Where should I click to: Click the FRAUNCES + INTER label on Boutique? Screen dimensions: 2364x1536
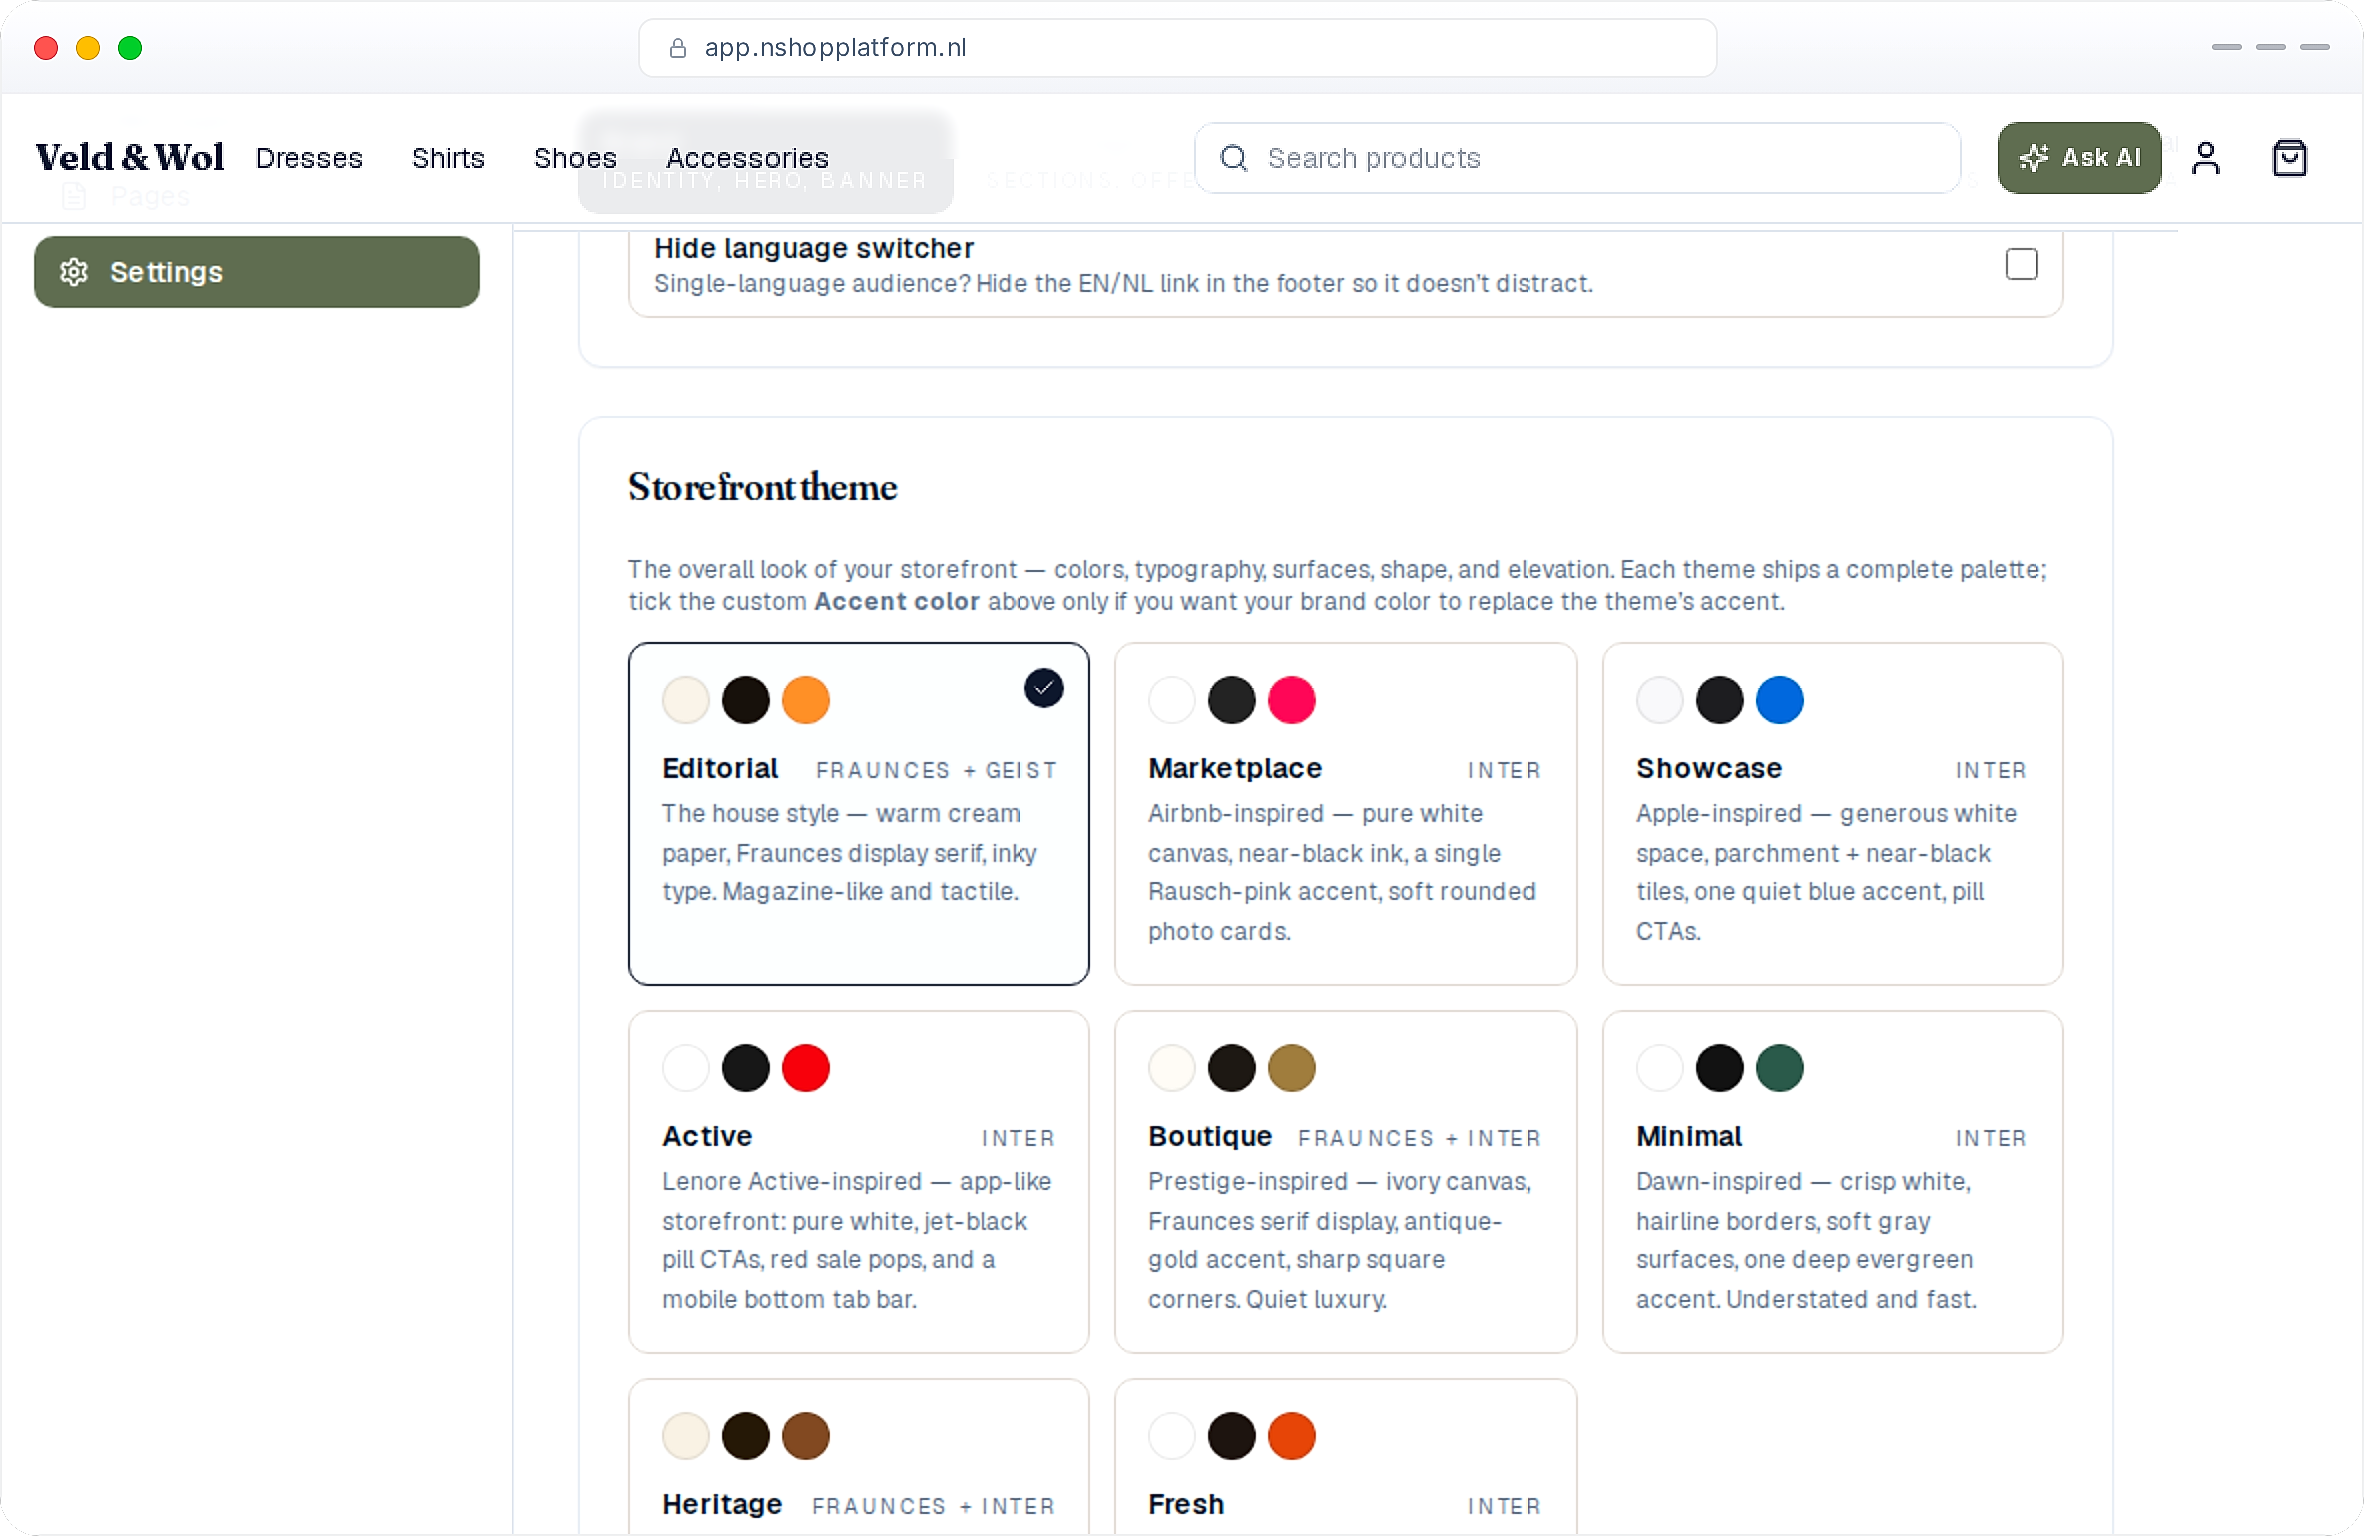coord(1420,1138)
